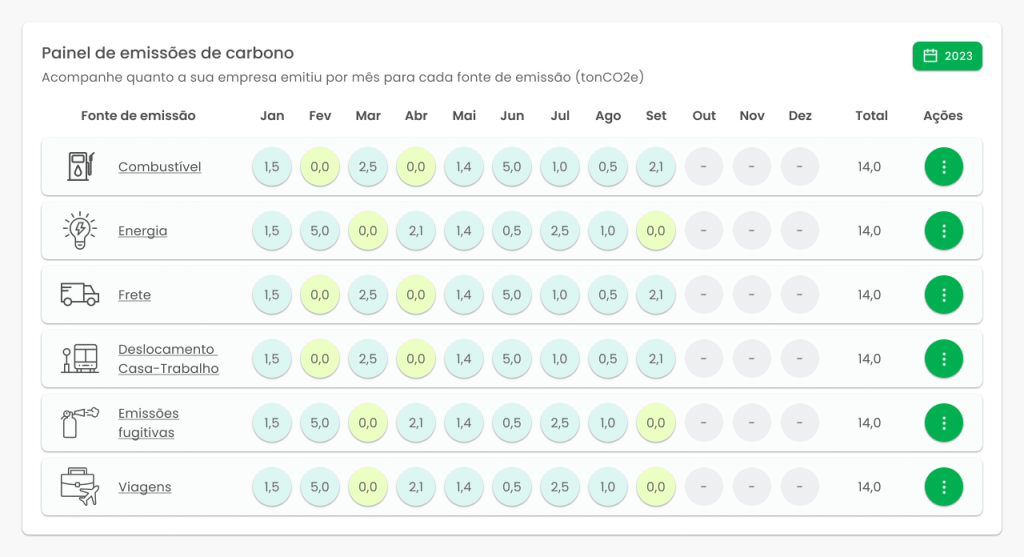The width and height of the screenshot is (1024, 557).
Task: Click the bus stop commute icon
Action: point(80,359)
